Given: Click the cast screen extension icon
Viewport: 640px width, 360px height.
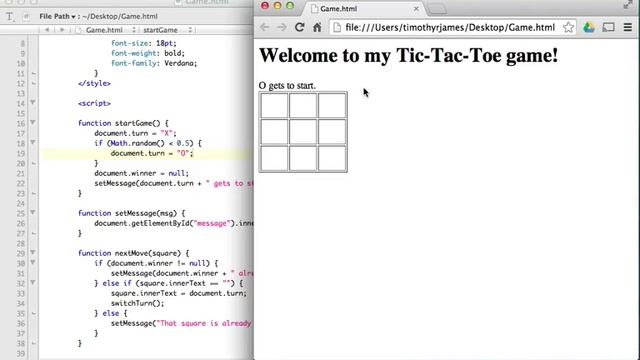Looking at the screenshot, I should [x=608, y=27].
